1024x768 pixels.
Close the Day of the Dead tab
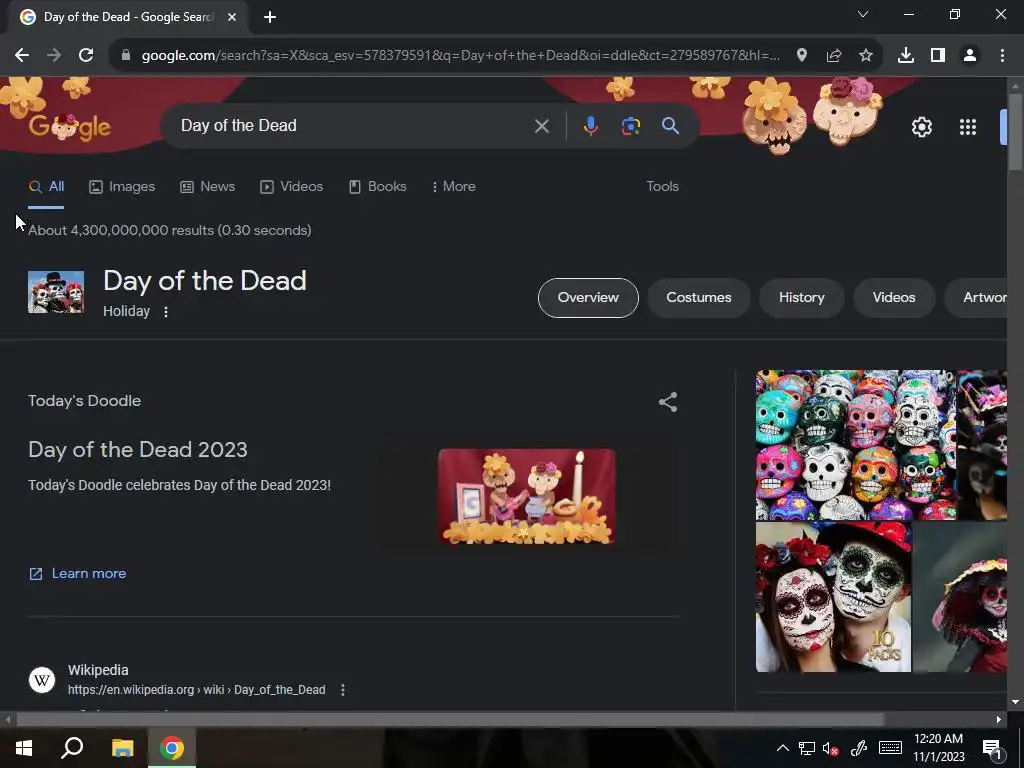pyautogui.click(x=232, y=17)
